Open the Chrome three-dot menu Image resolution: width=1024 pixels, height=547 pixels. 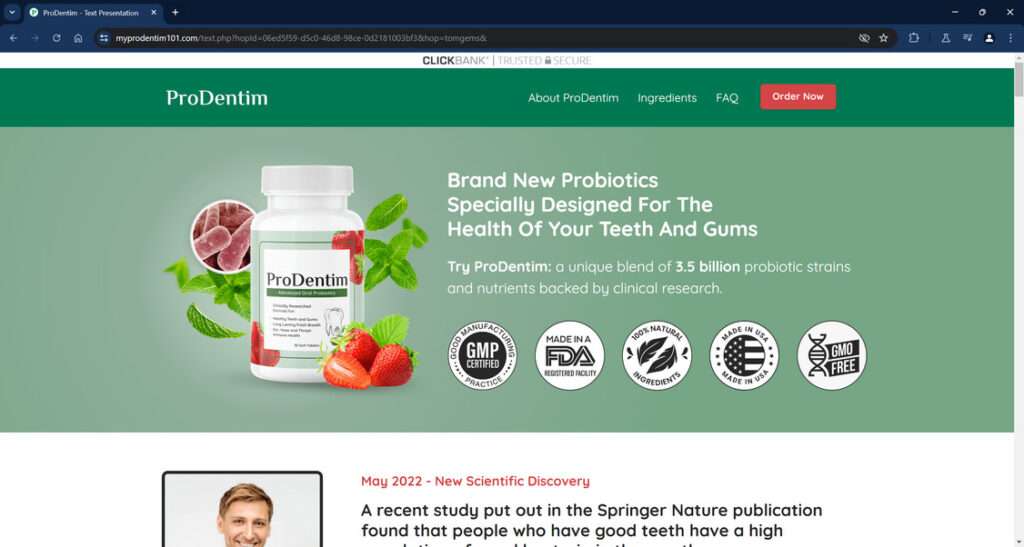1011,38
